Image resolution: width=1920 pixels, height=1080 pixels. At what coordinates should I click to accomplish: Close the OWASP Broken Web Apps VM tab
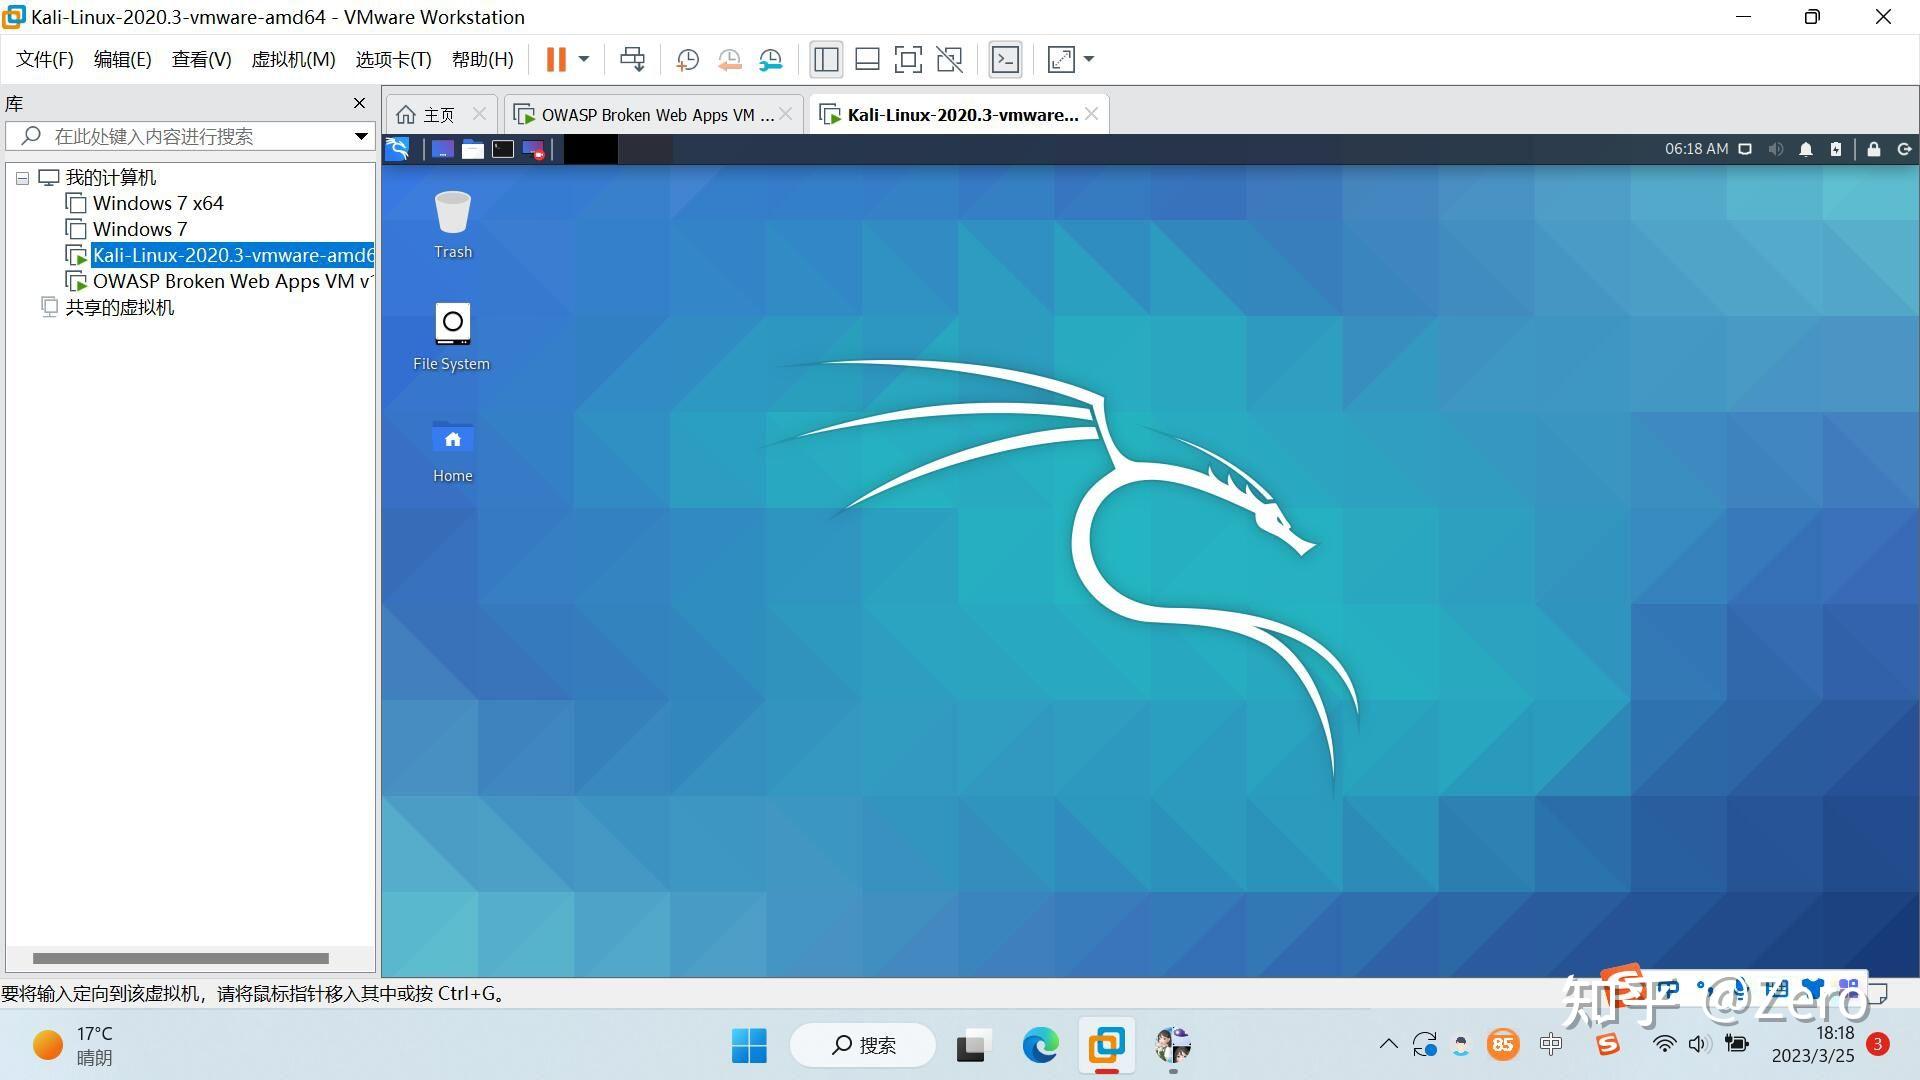click(x=786, y=114)
